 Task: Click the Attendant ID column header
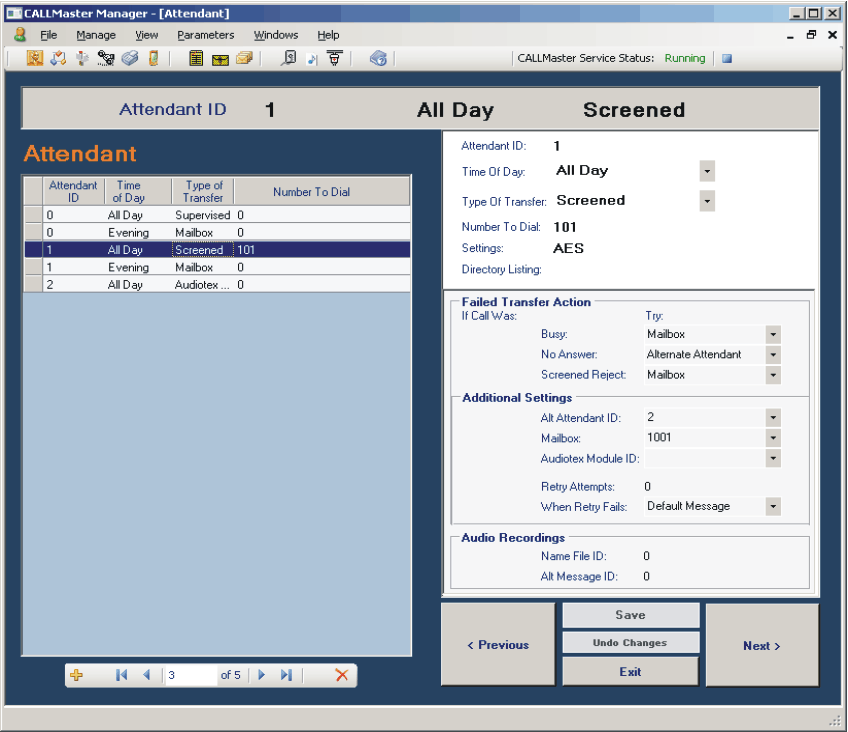point(74,192)
